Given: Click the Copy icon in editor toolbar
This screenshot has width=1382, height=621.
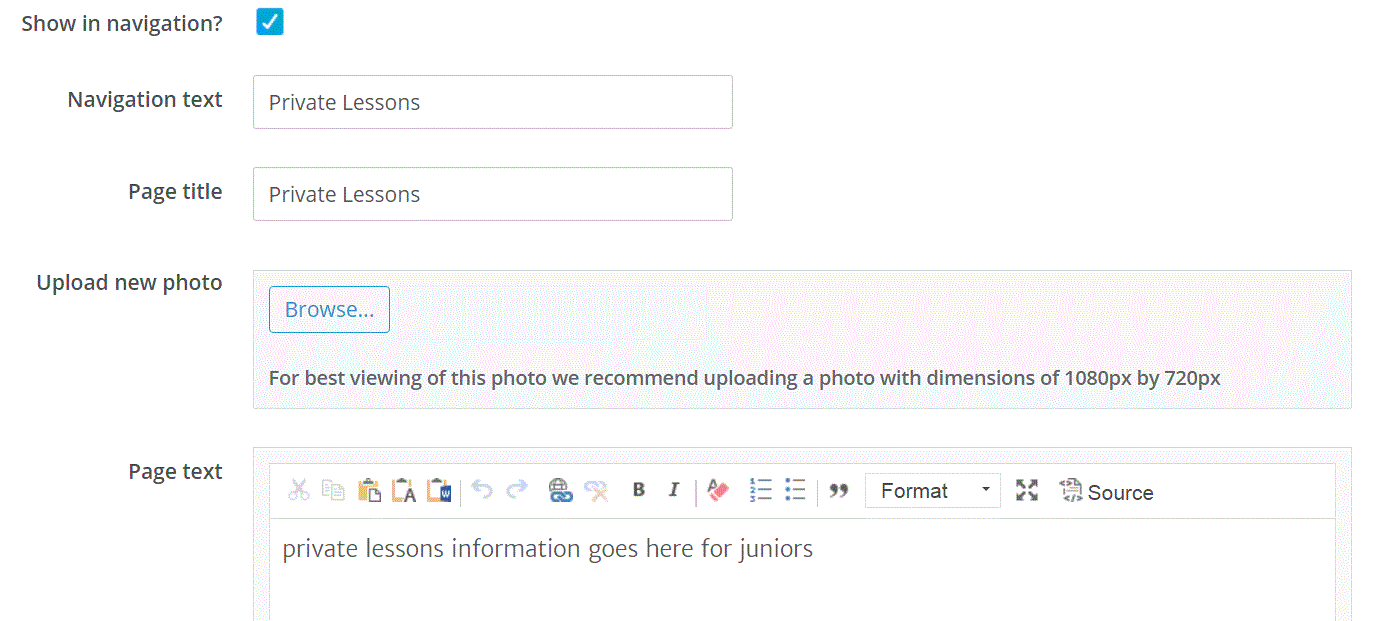Looking at the screenshot, I should pyautogui.click(x=333, y=491).
